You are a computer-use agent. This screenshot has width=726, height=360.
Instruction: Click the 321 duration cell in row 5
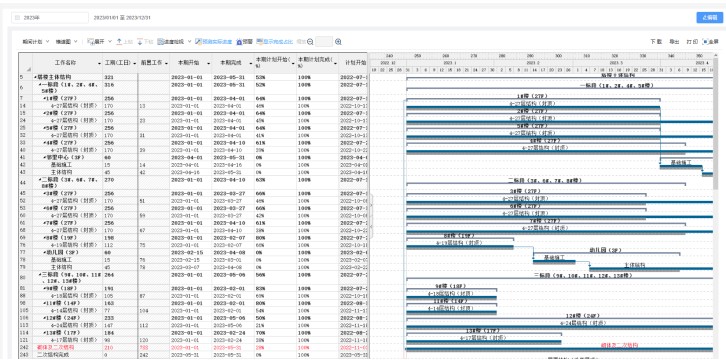pos(120,77)
